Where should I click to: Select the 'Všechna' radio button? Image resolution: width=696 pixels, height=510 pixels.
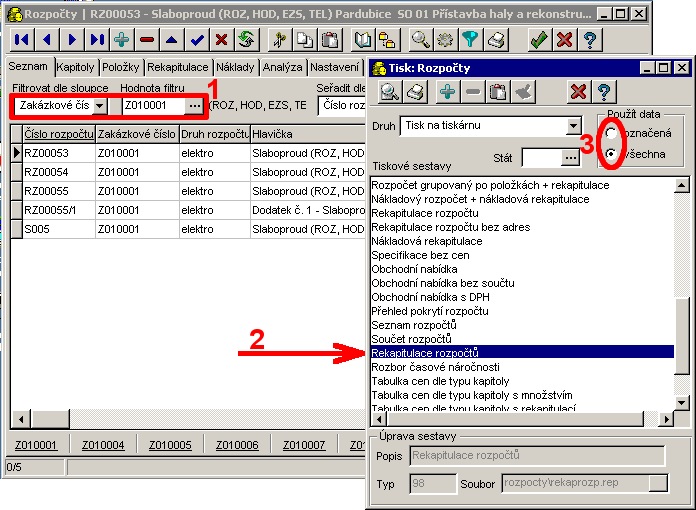611,154
